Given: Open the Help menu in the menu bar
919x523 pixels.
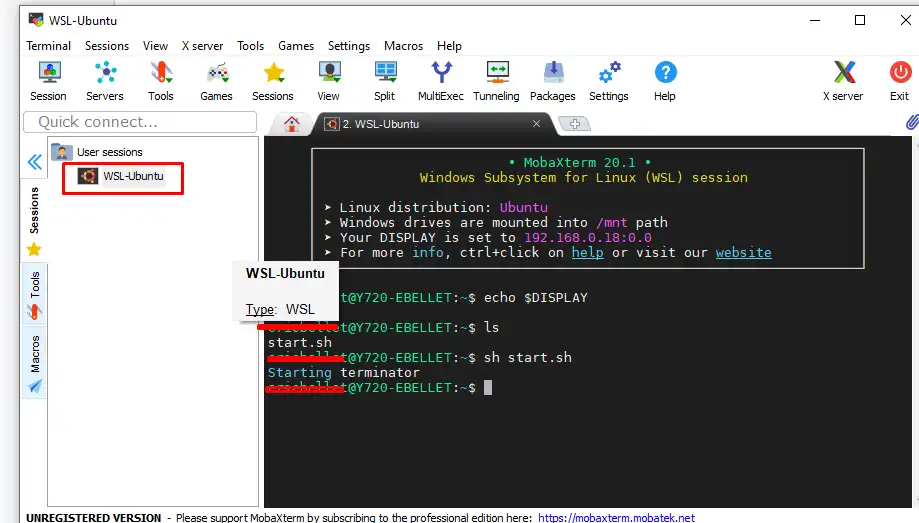Looking at the screenshot, I should 449,46.
